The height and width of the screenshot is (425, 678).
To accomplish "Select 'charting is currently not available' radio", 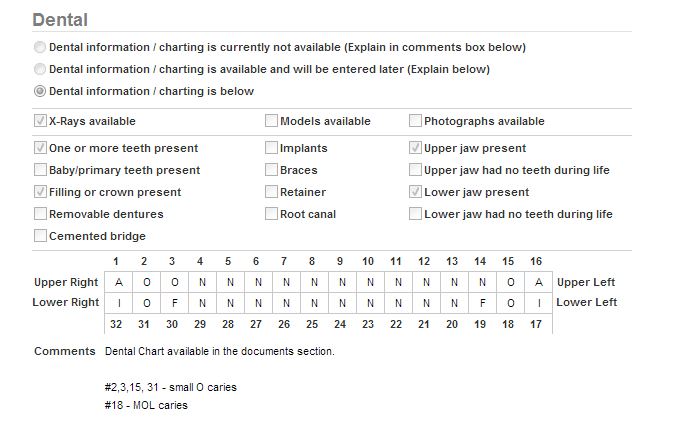I will click(x=40, y=47).
